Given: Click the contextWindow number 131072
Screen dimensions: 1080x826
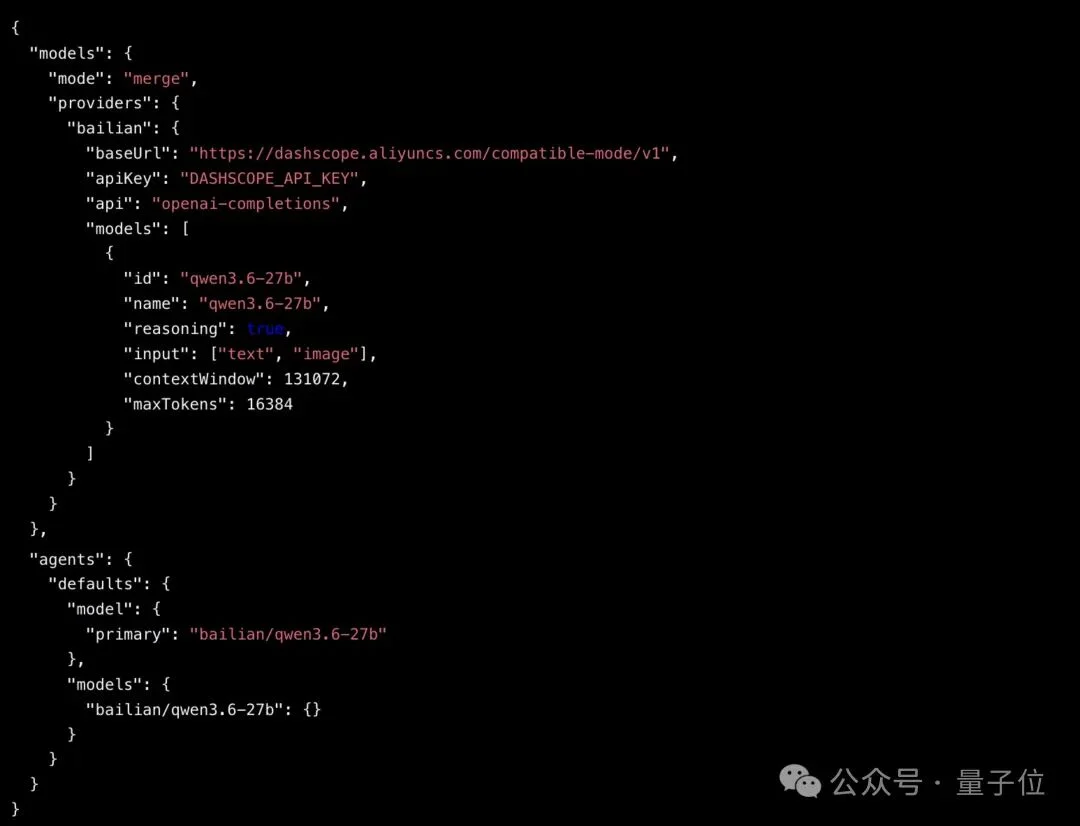Looking at the screenshot, I should (x=312, y=379).
